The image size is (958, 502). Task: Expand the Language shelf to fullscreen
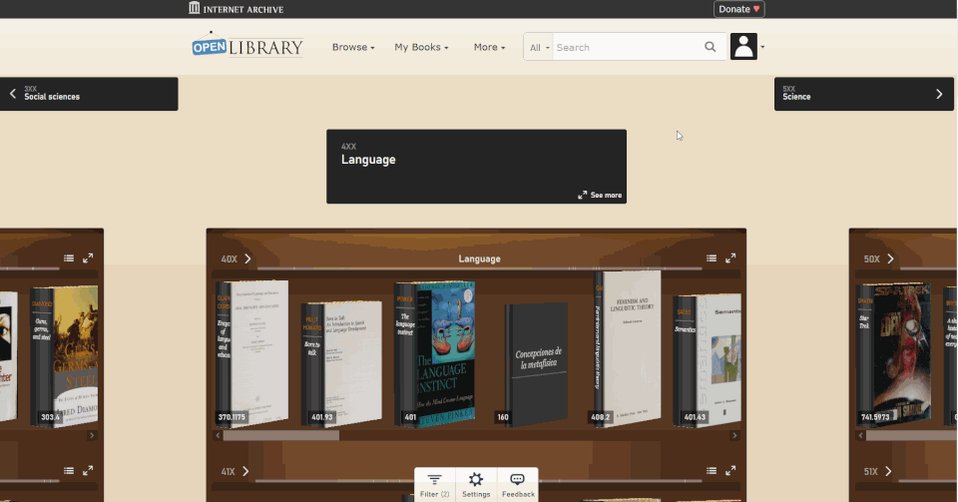731,258
